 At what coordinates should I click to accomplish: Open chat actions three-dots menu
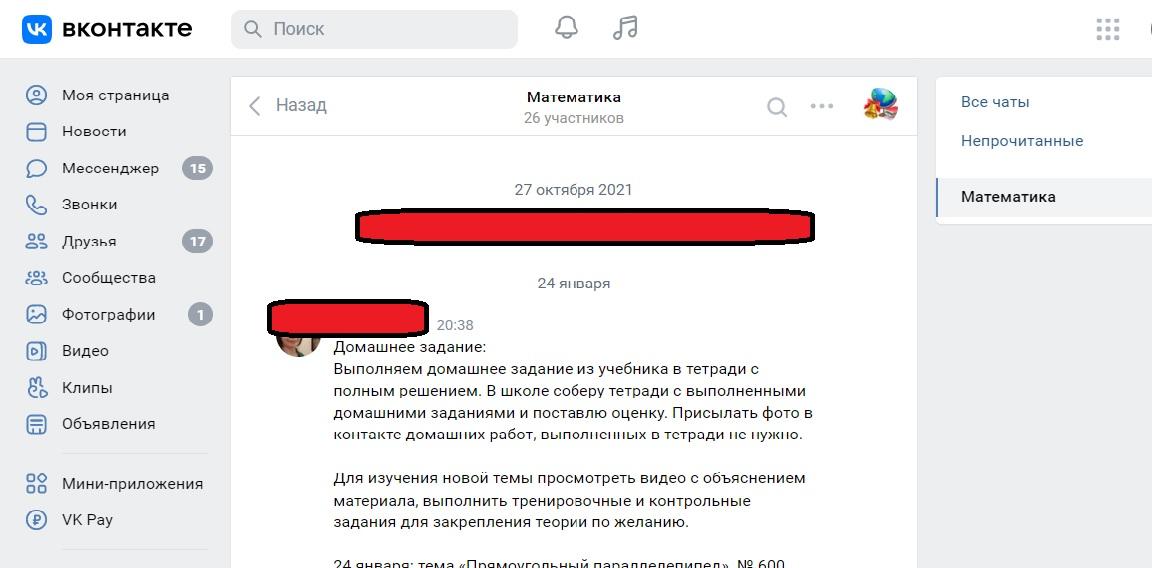pyautogui.click(x=821, y=106)
